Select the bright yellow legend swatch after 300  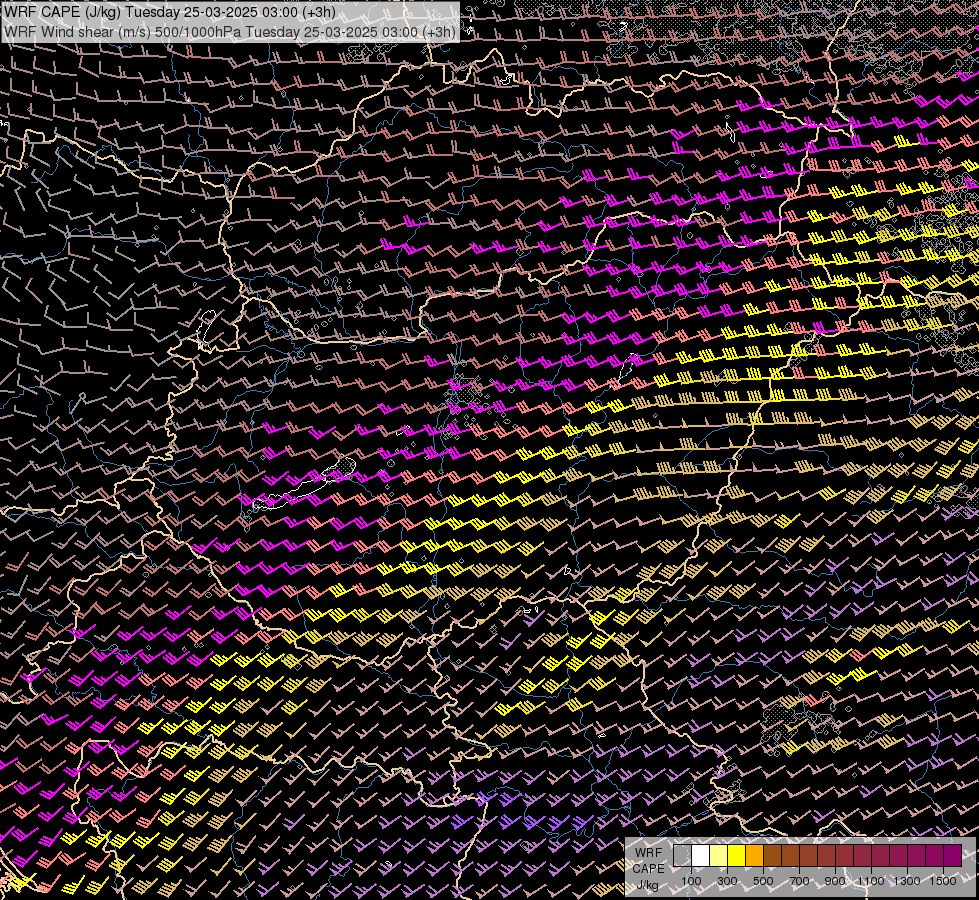click(x=736, y=856)
